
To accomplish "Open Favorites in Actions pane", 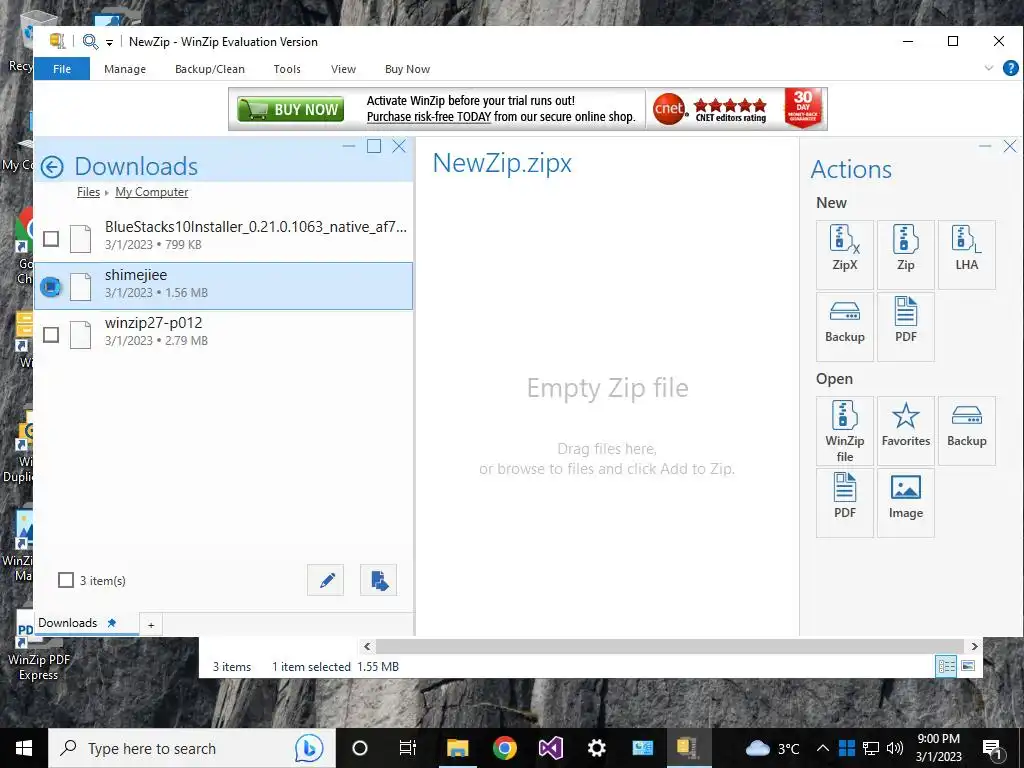I will click(905, 431).
